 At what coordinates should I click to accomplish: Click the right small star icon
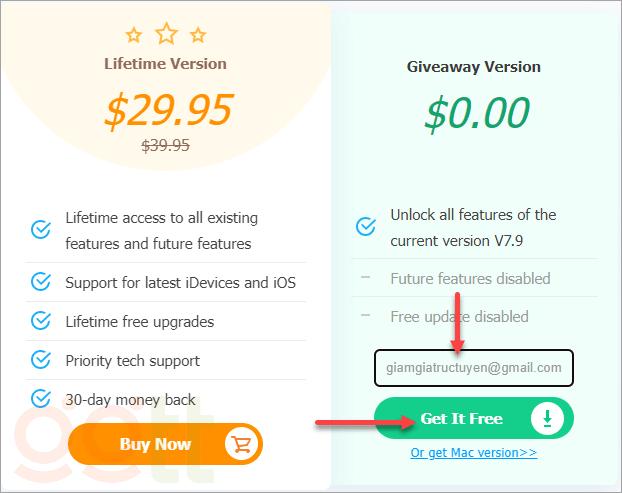coord(198,36)
